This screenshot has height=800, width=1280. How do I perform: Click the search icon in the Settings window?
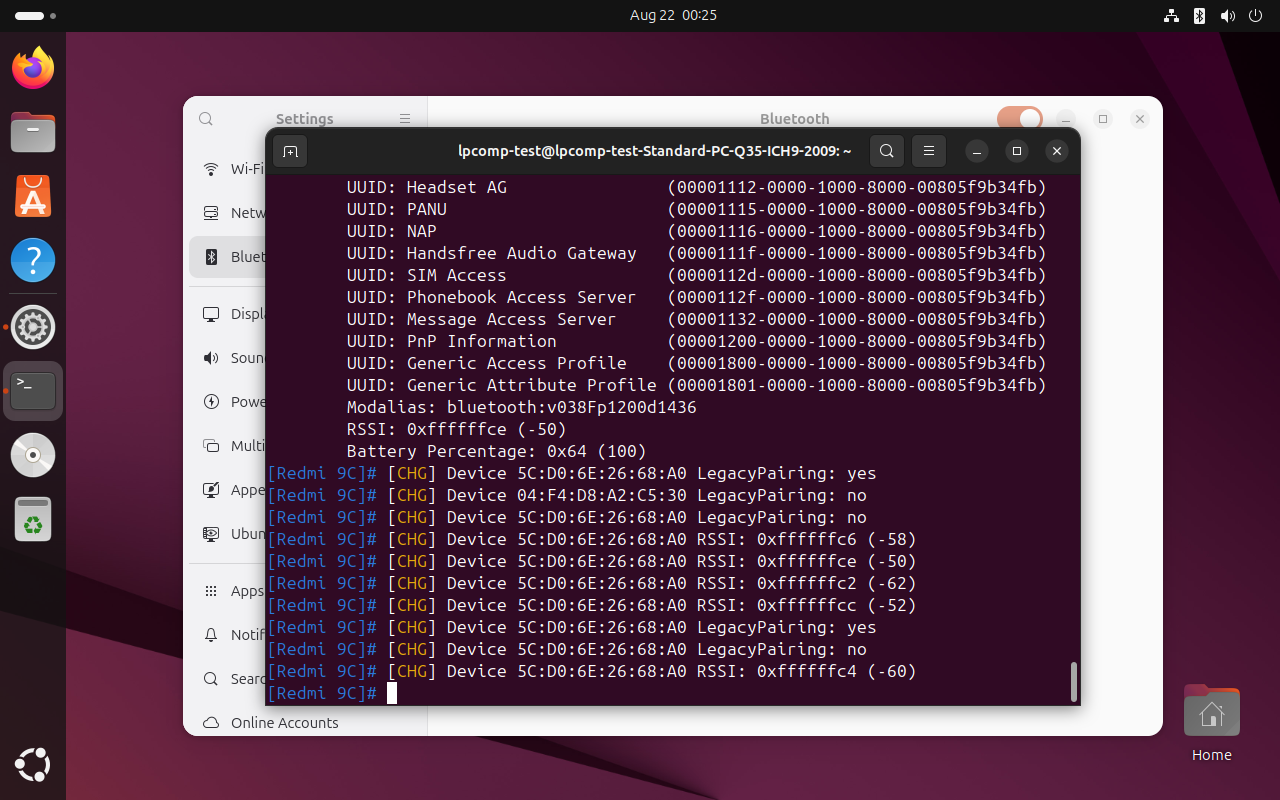(x=206, y=119)
